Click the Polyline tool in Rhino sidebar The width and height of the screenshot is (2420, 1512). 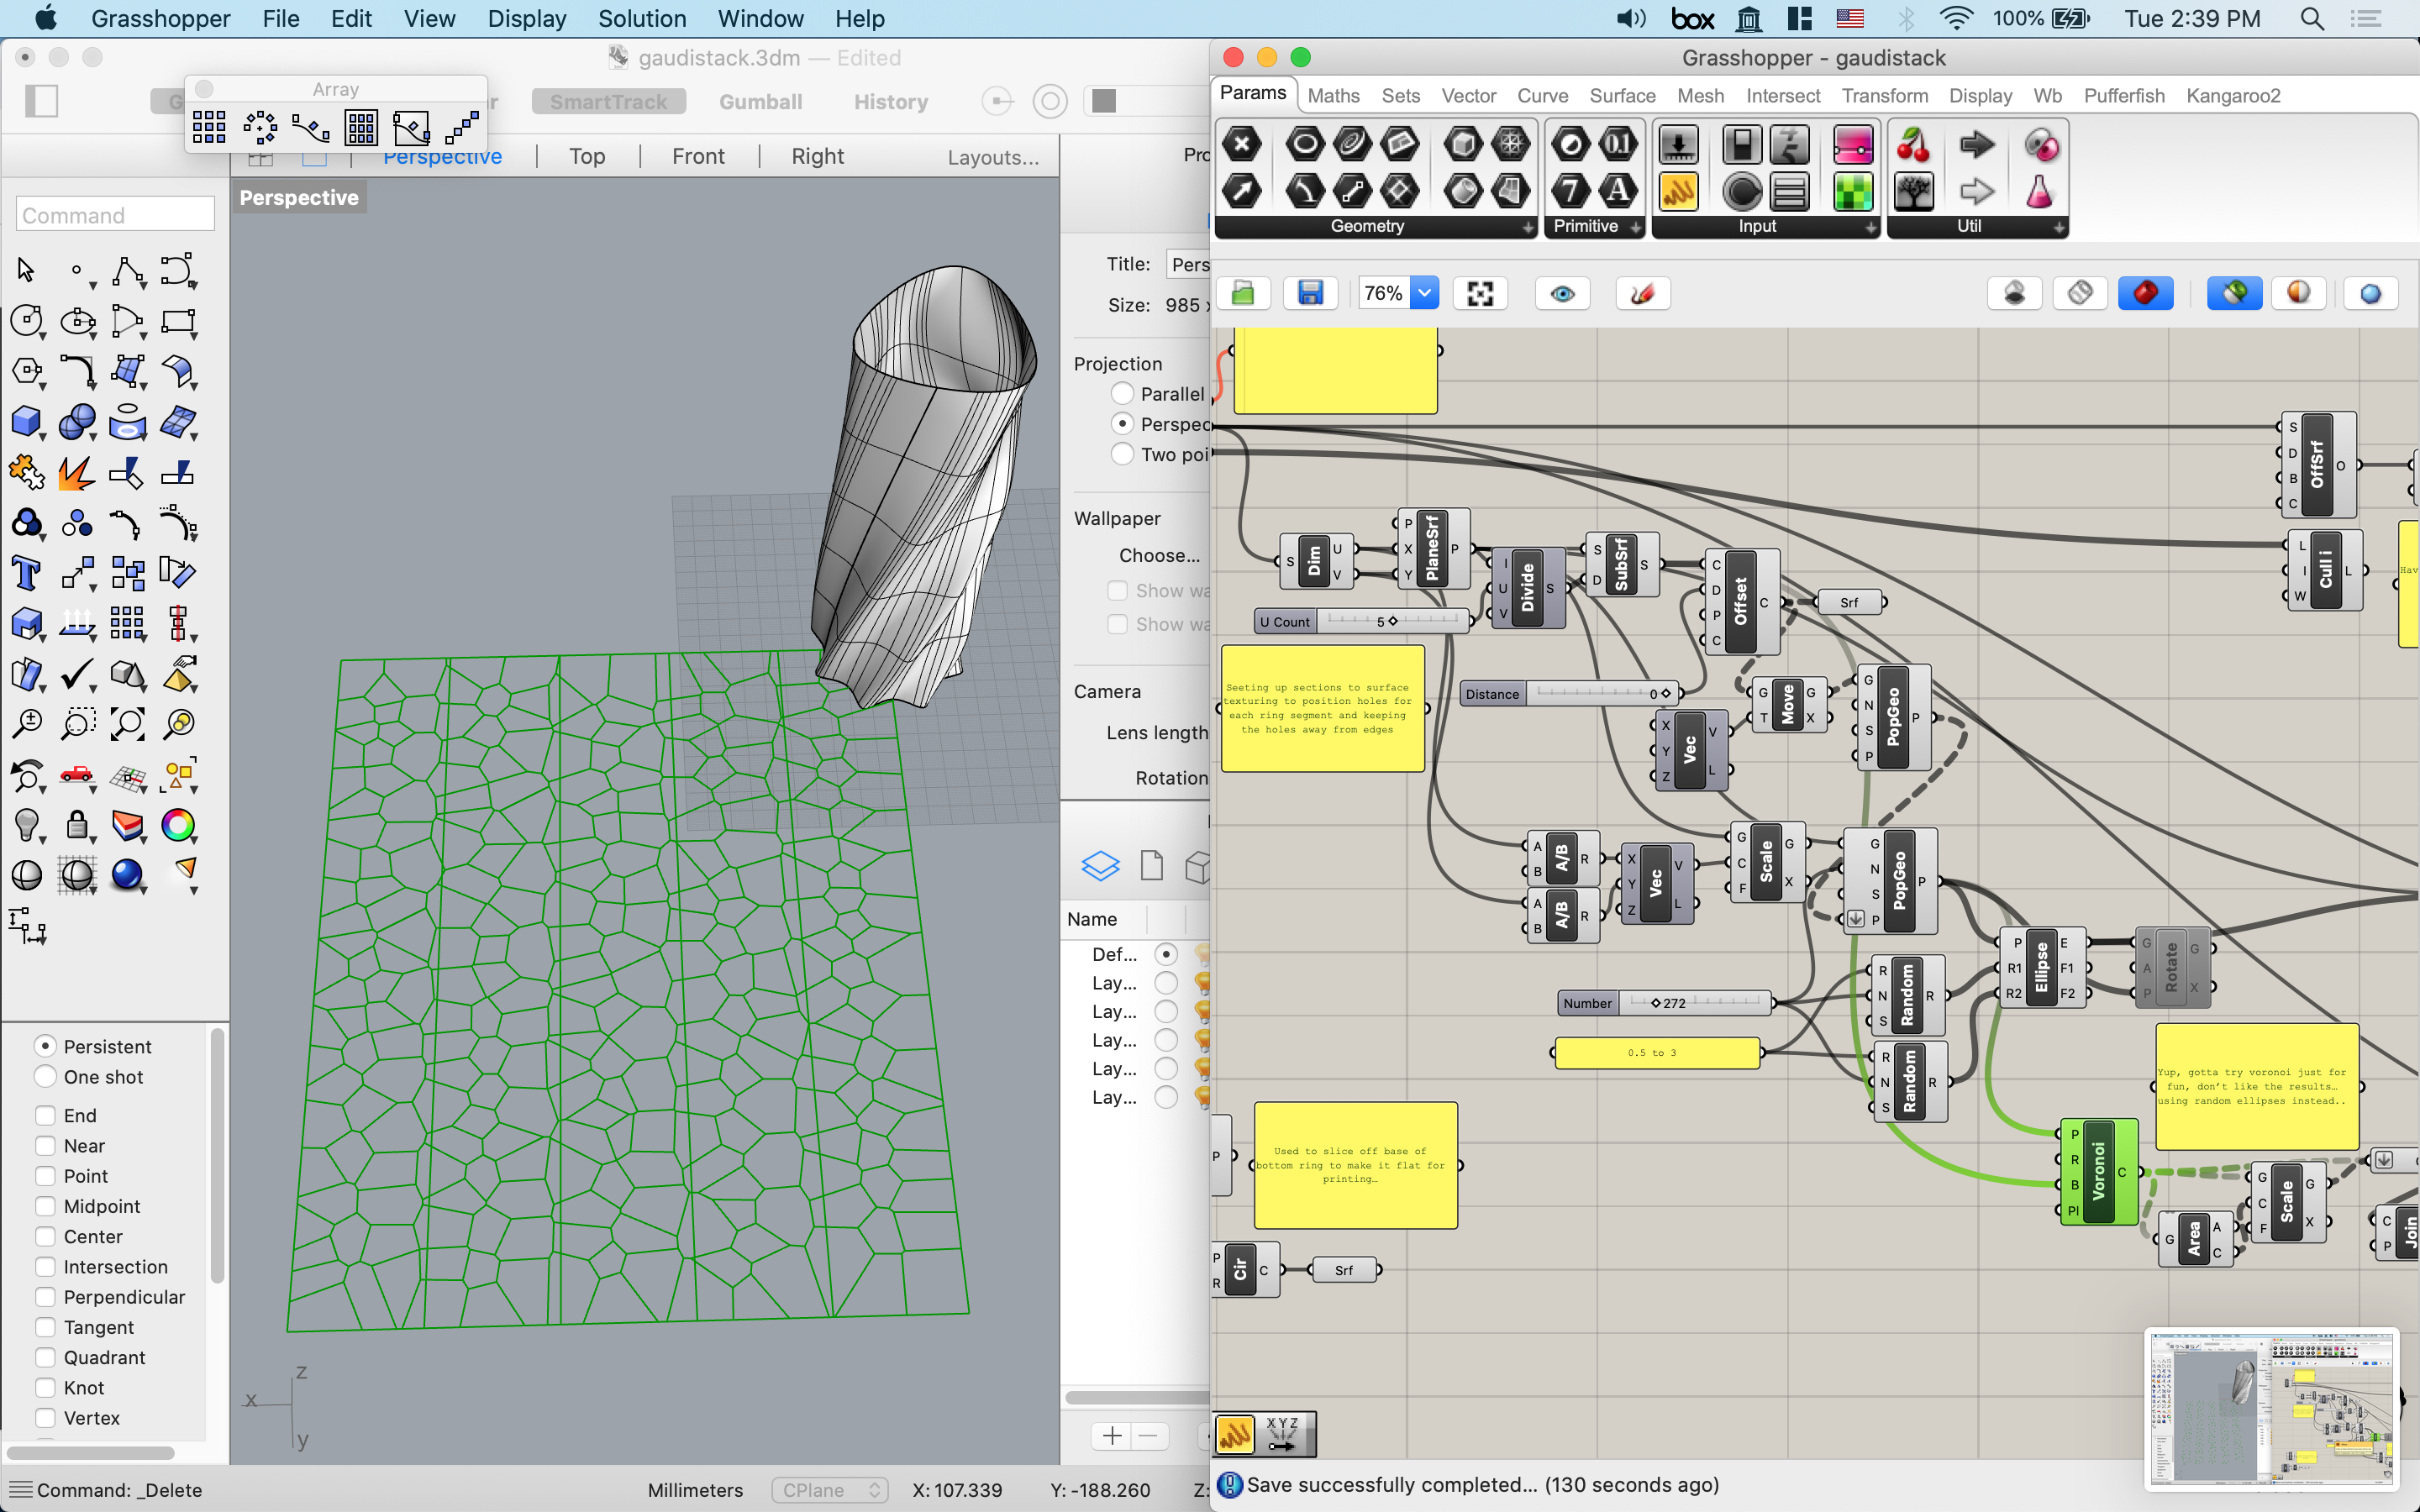128,270
